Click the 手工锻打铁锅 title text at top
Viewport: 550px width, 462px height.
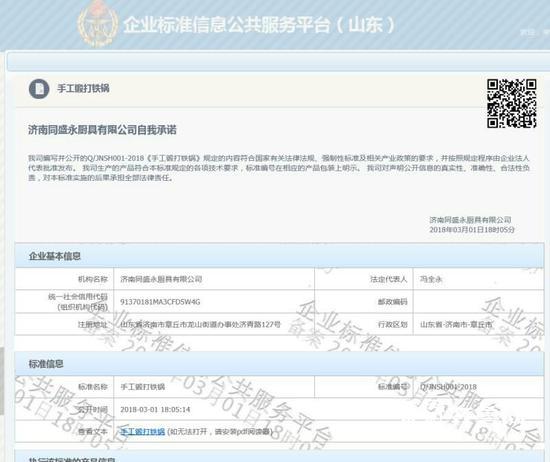coord(83,88)
